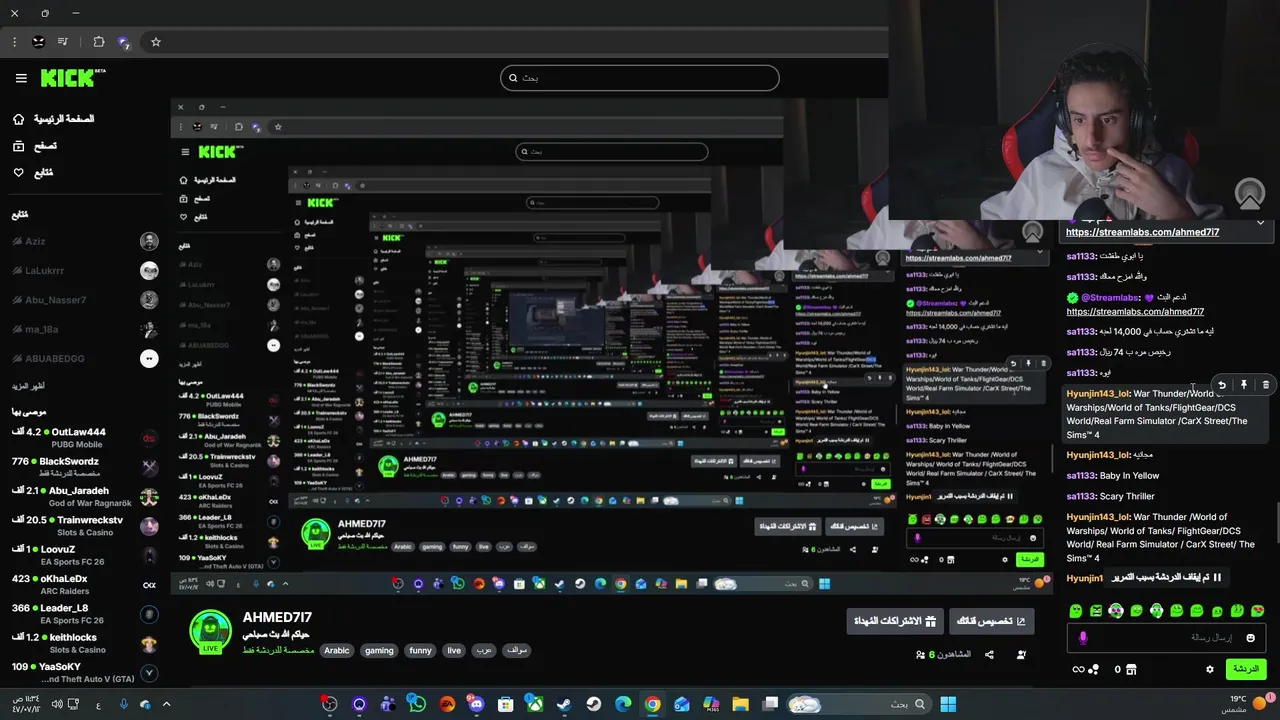Open recommended channel LoovuZ
The width and height of the screenshot is (1280, 720).
click(85, 555)
